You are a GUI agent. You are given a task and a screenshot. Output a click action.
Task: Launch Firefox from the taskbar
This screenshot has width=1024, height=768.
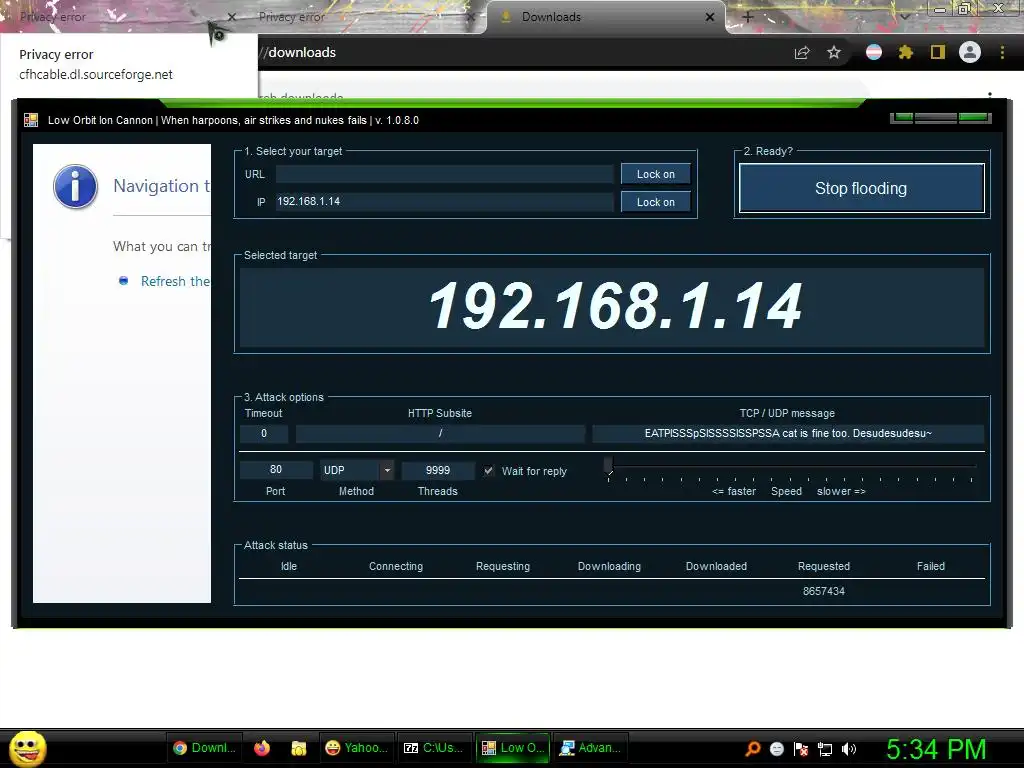click(262, 748)
